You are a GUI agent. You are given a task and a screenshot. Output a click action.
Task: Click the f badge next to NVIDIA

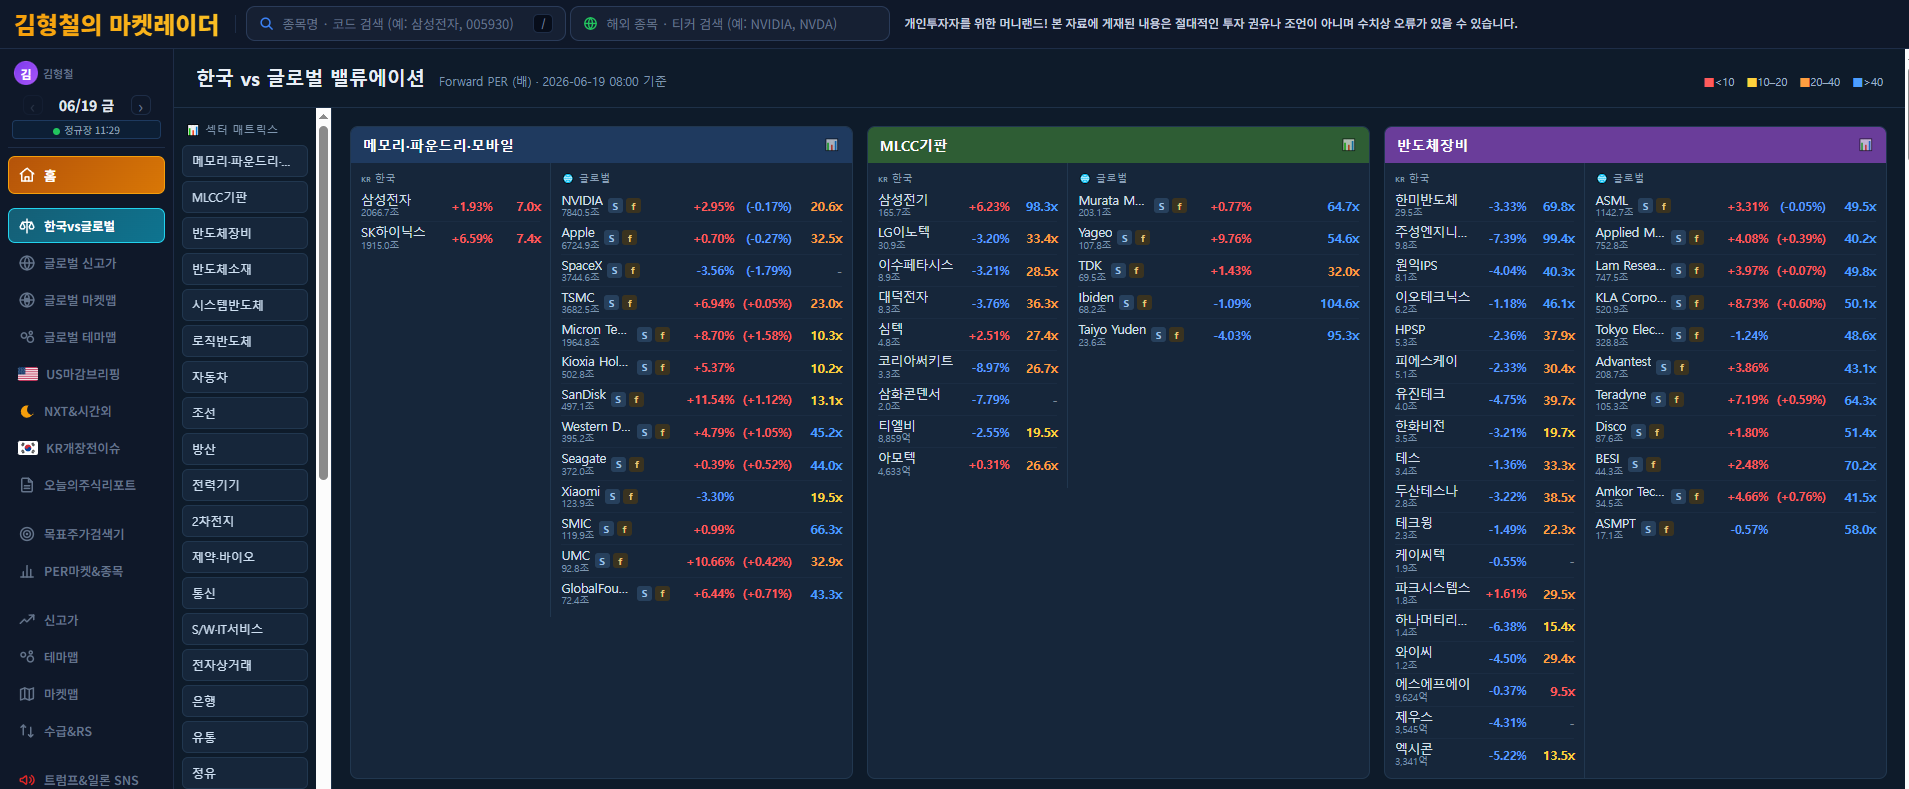tap(634, 206)
